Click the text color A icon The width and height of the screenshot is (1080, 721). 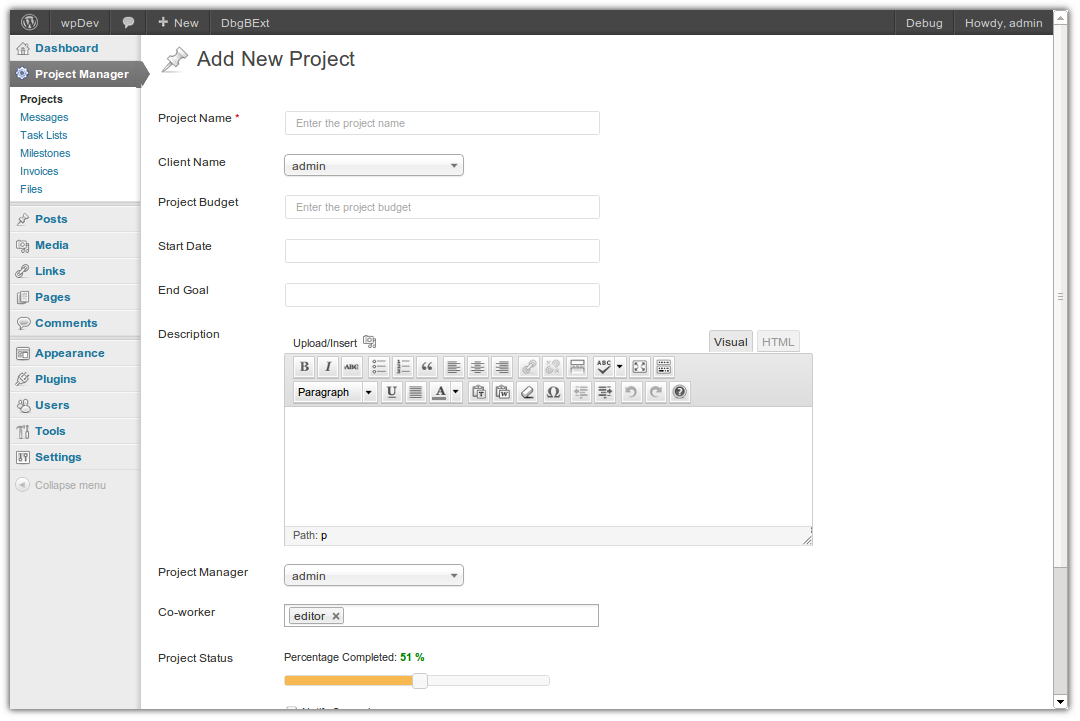pos(440,393)
